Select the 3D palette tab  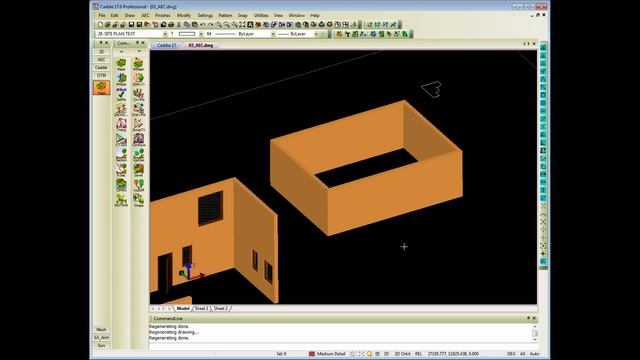click(x=101, y=52)
